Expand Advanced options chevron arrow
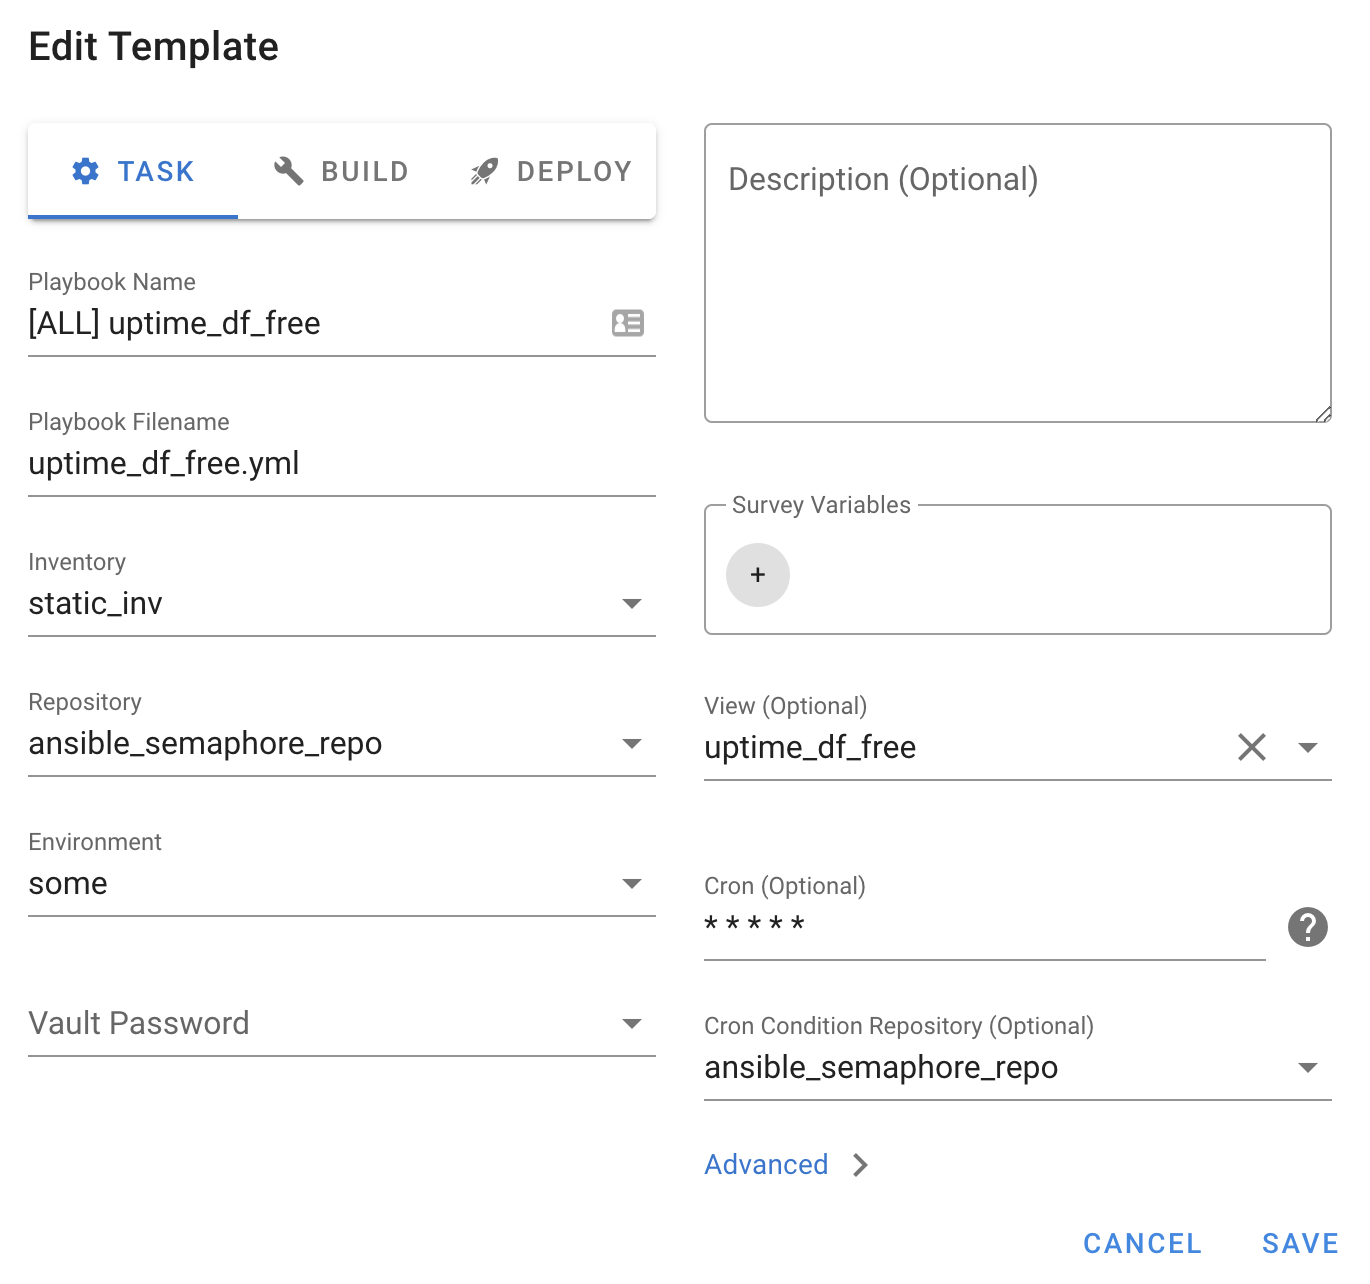 point(861,1165)
